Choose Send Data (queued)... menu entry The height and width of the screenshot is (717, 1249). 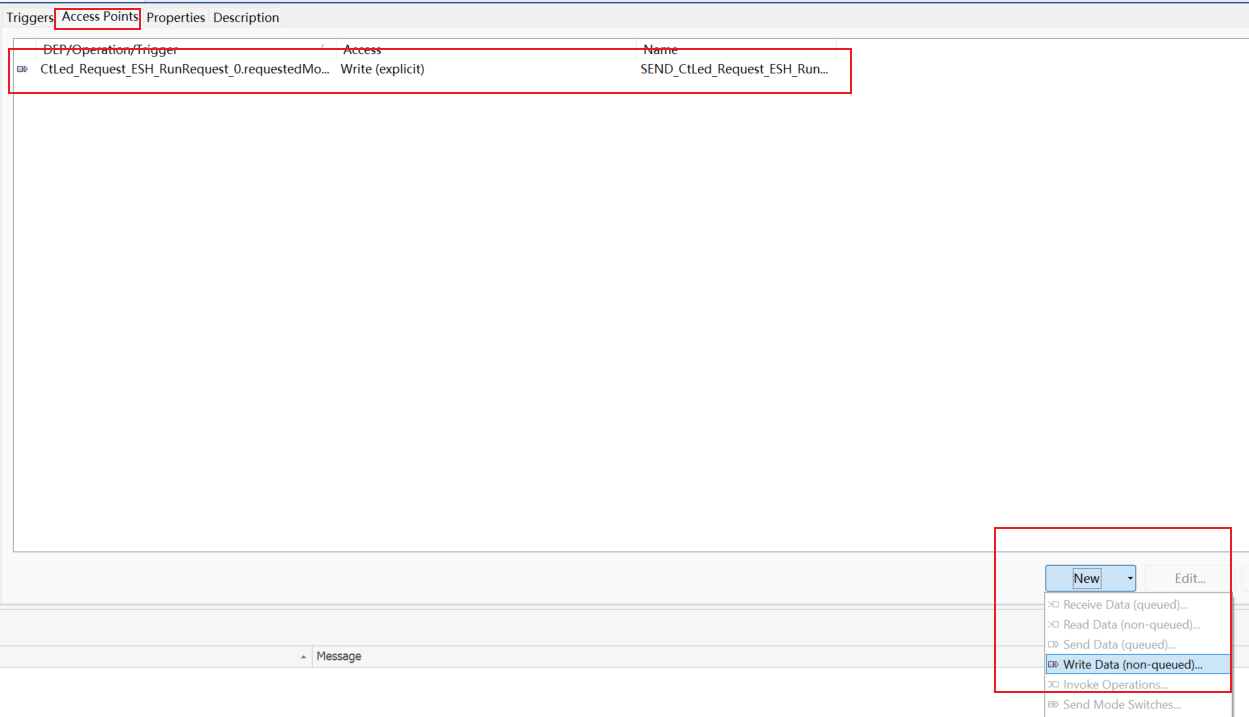[1139, 645]
